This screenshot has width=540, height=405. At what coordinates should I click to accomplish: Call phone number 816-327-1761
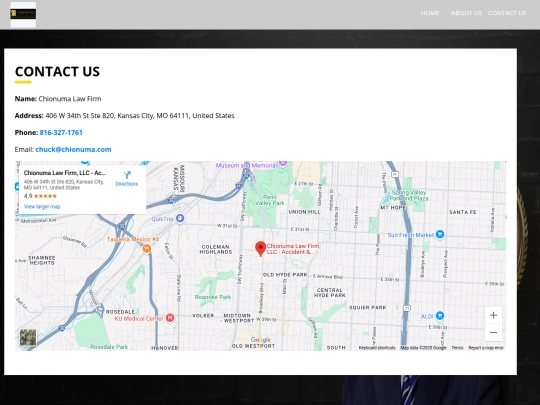tap(61, 133)
